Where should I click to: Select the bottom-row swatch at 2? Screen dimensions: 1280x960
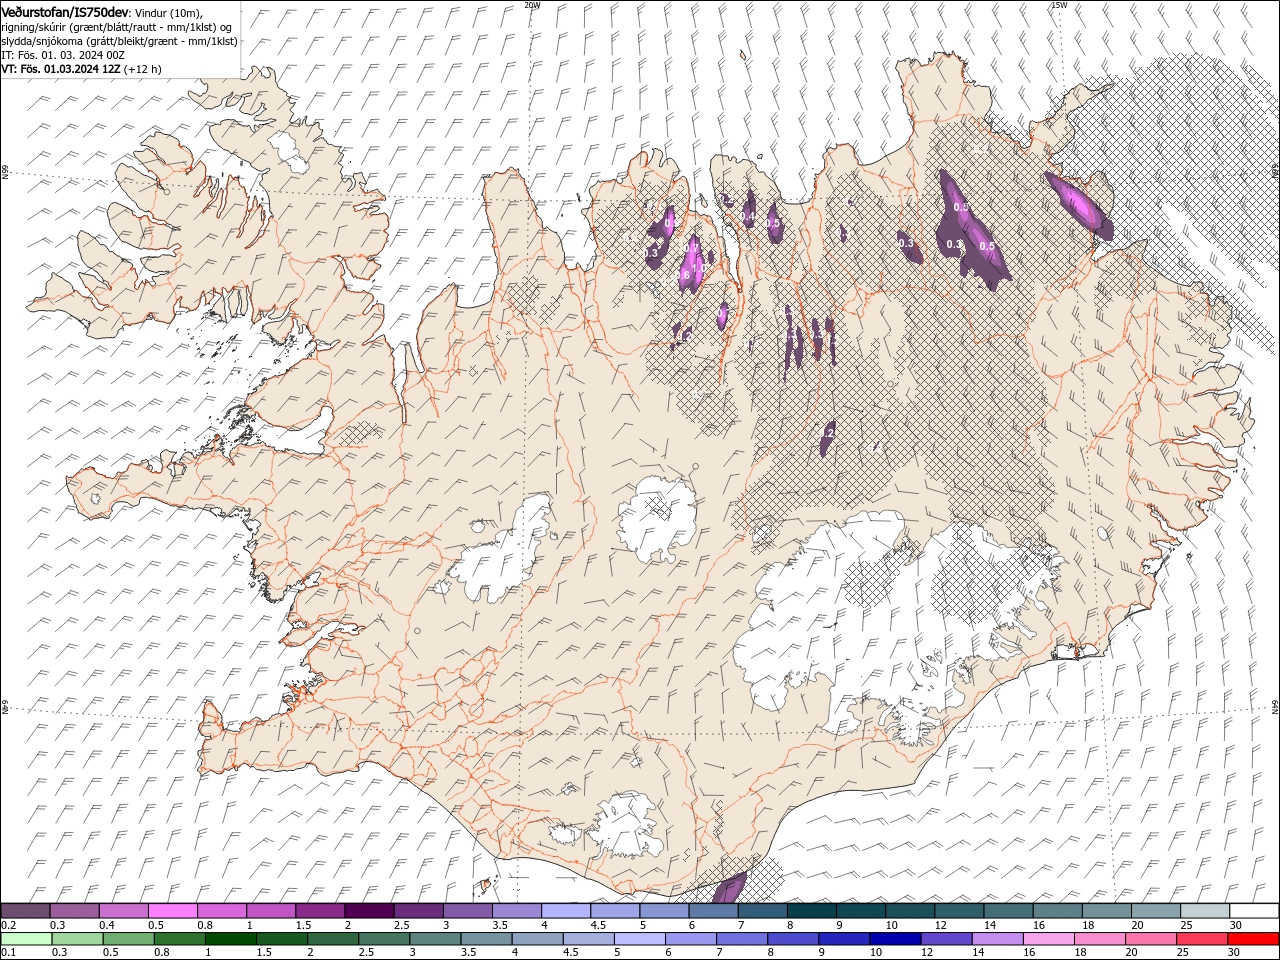(x=333, y=939)
